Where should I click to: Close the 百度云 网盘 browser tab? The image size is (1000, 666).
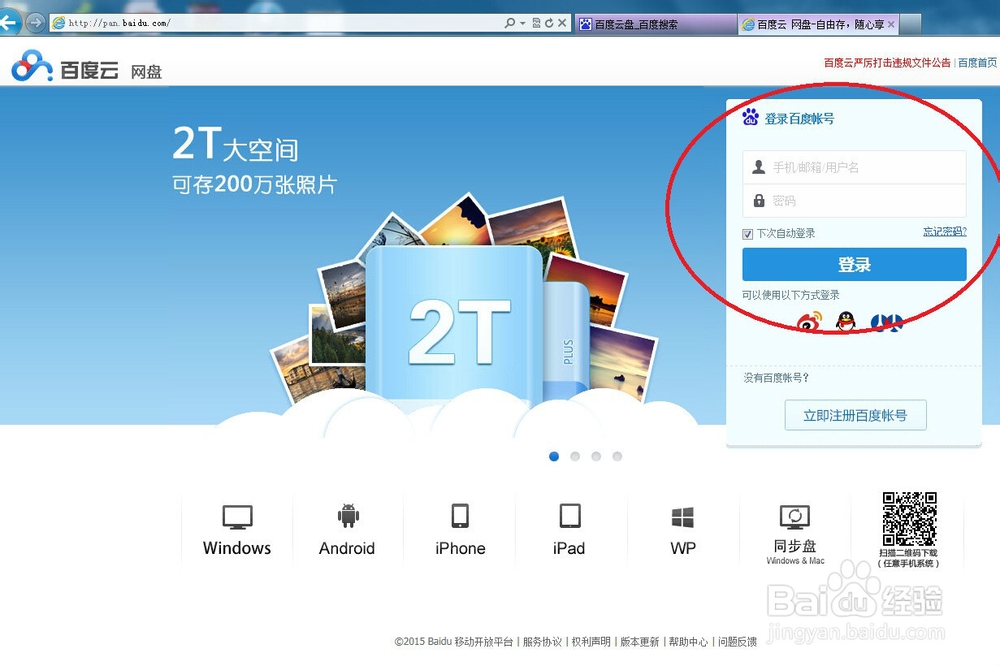(x=891, y=24)
